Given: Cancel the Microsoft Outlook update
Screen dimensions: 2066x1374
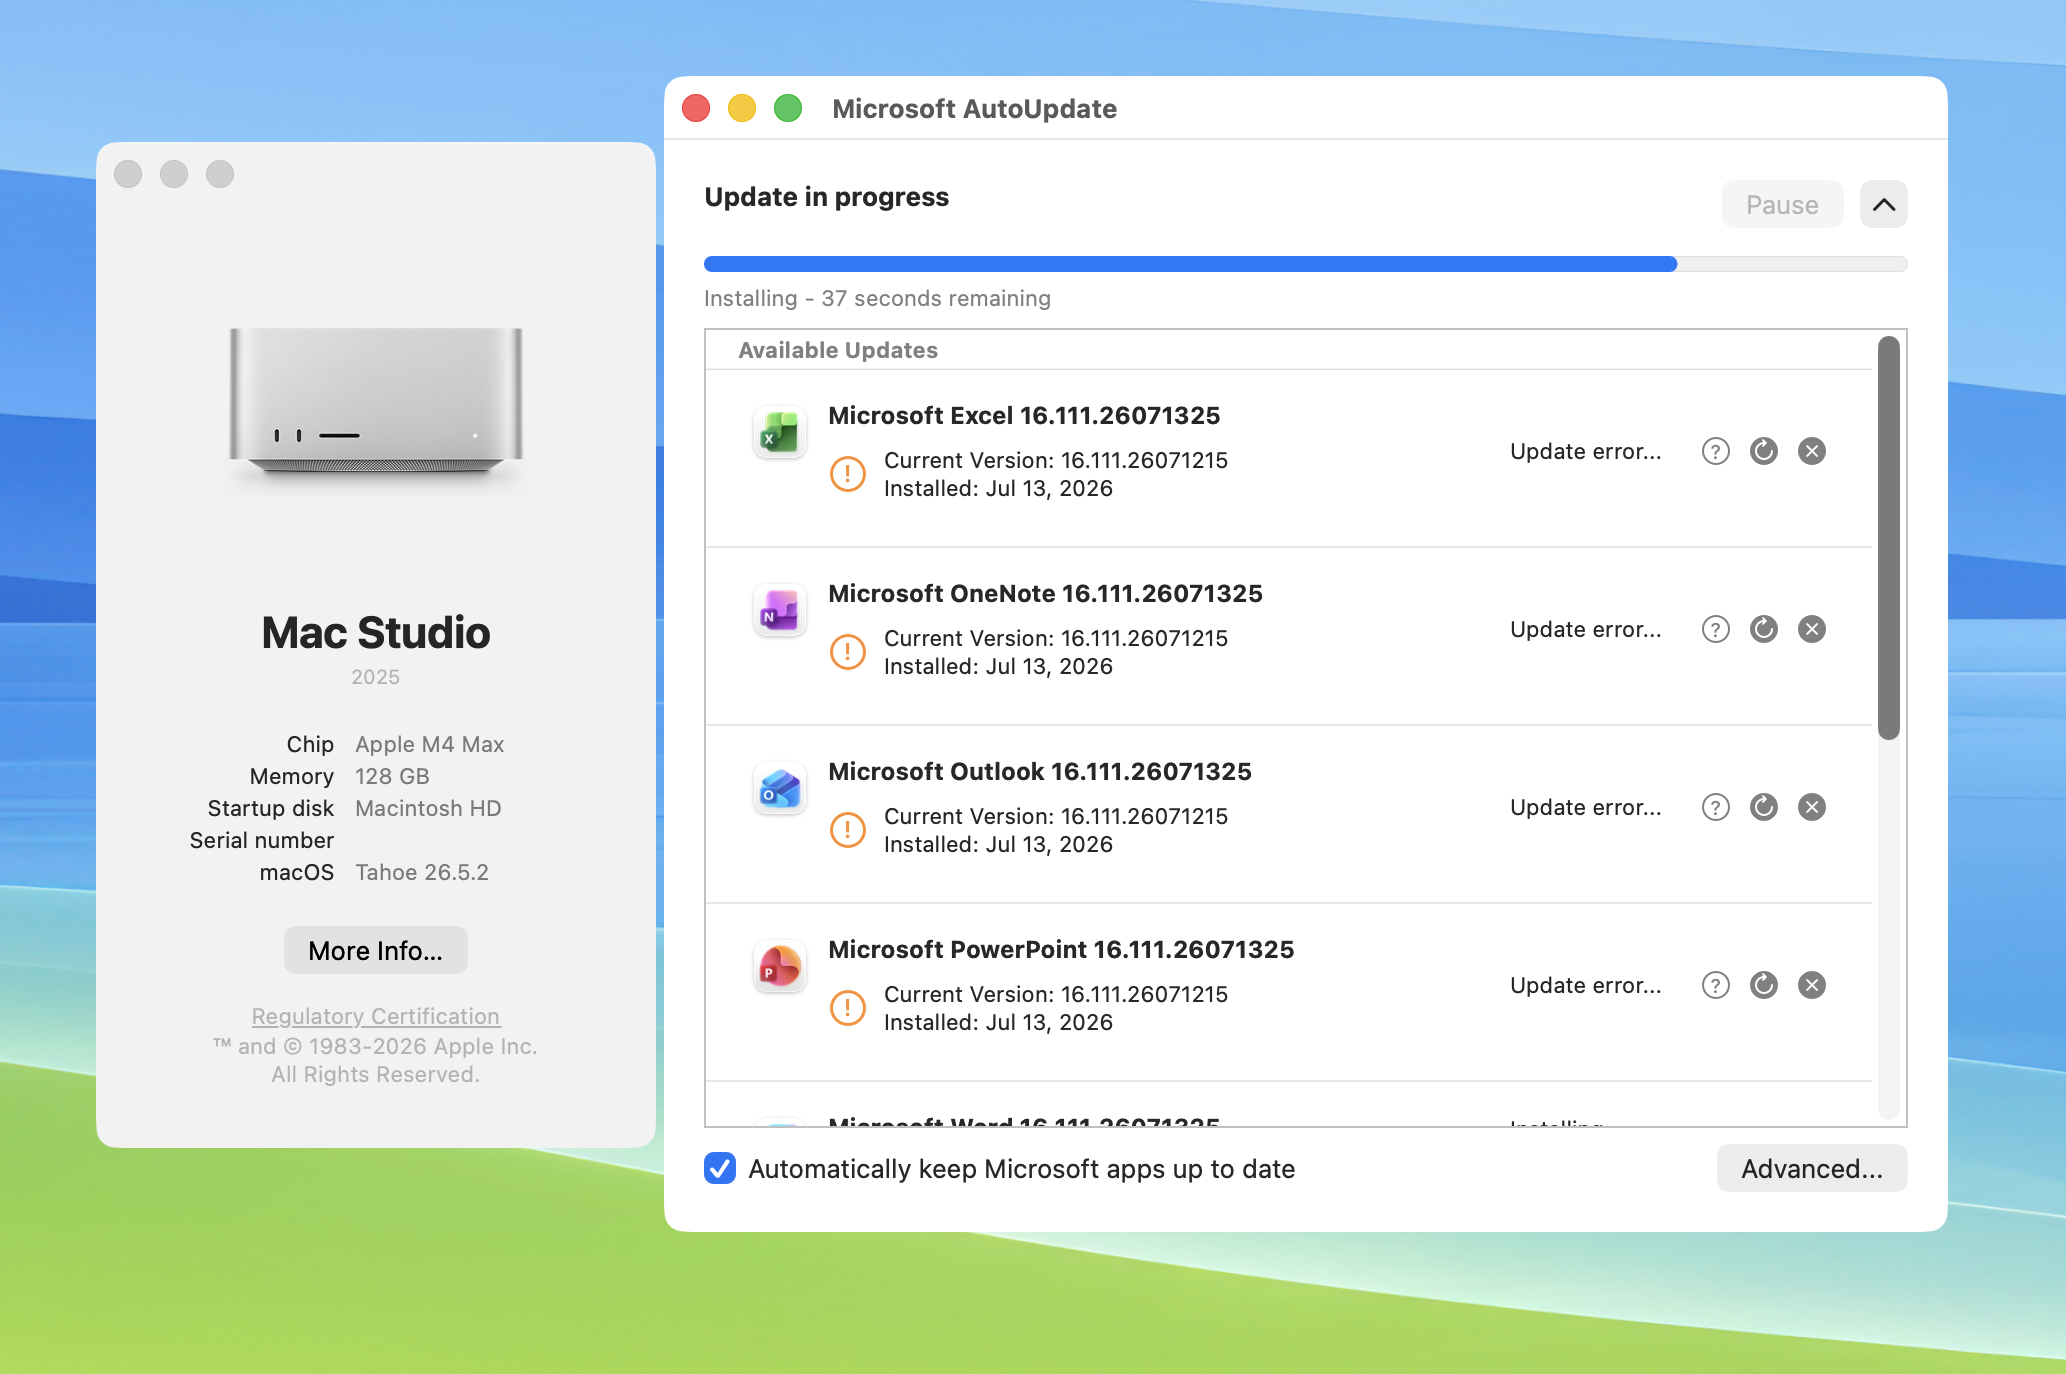Looking at the screenshot, I should point(1812,807).
